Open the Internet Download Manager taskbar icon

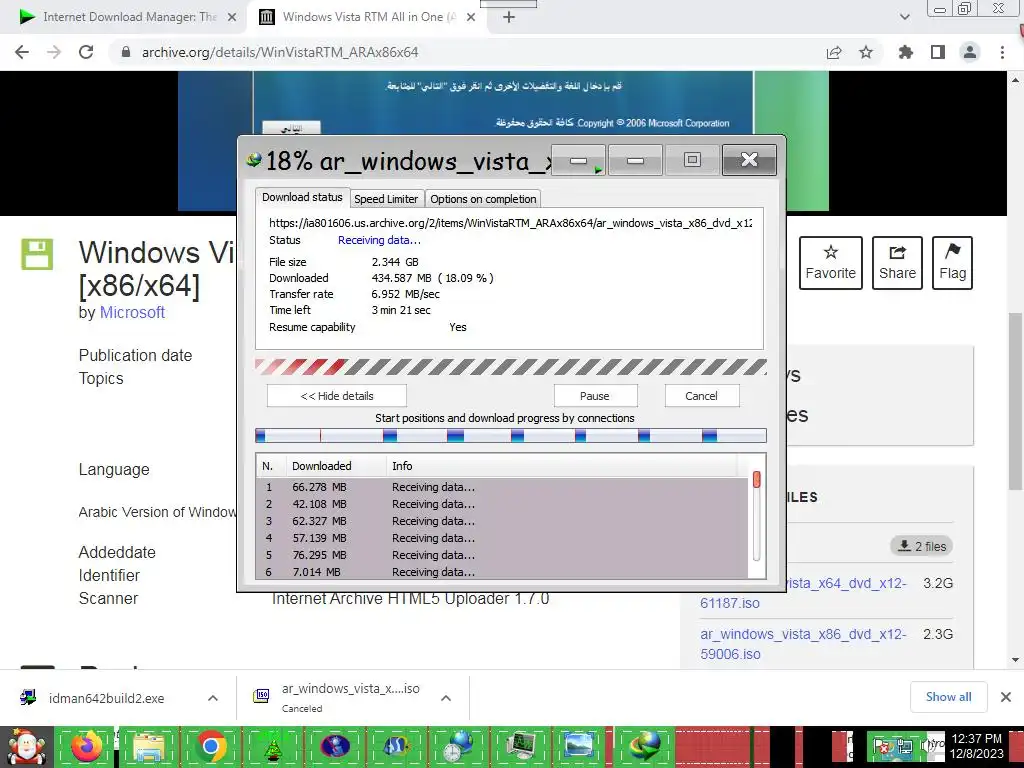pyautogui.click(x=645, y=746)
